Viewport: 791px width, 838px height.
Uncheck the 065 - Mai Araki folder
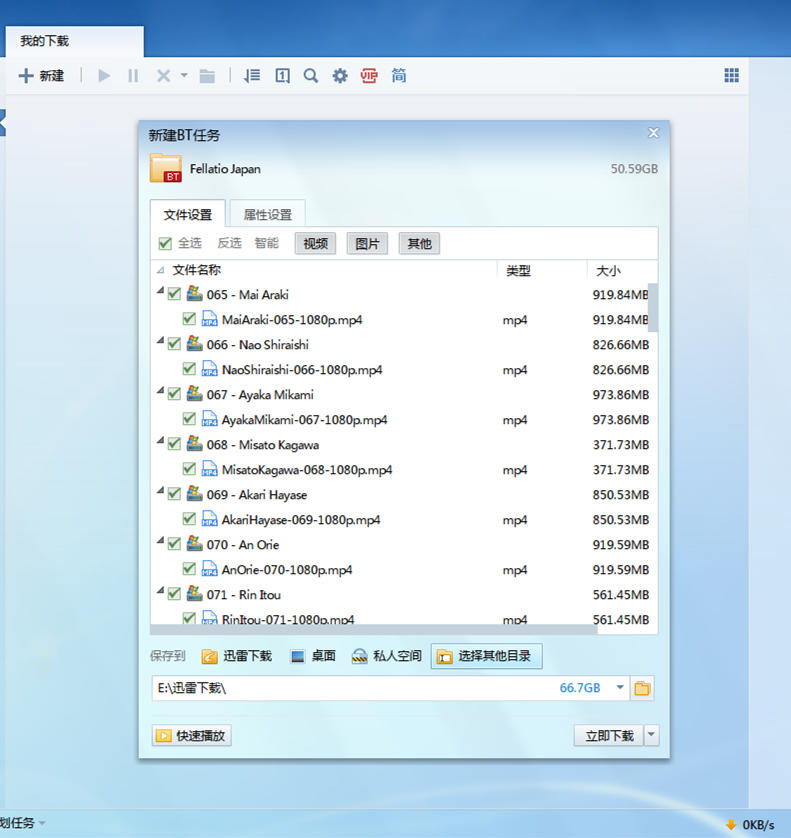point(174,294)
